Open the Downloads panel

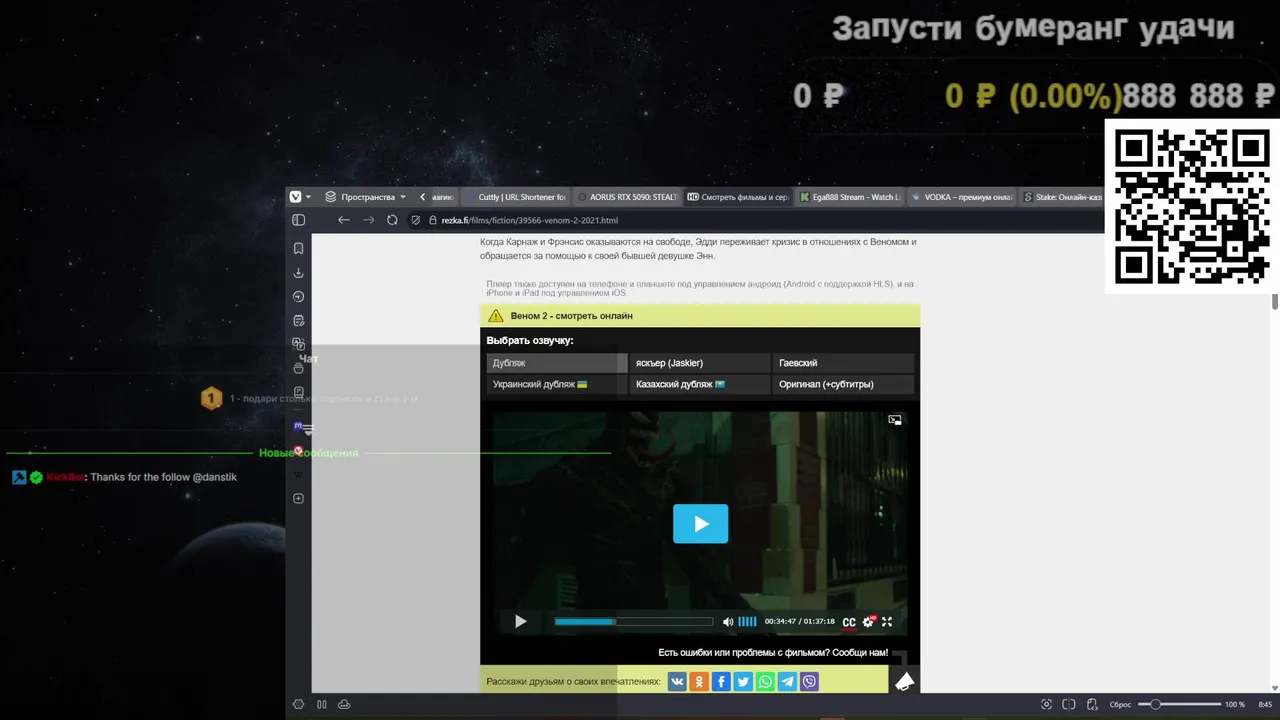click(x=298, y=273)
